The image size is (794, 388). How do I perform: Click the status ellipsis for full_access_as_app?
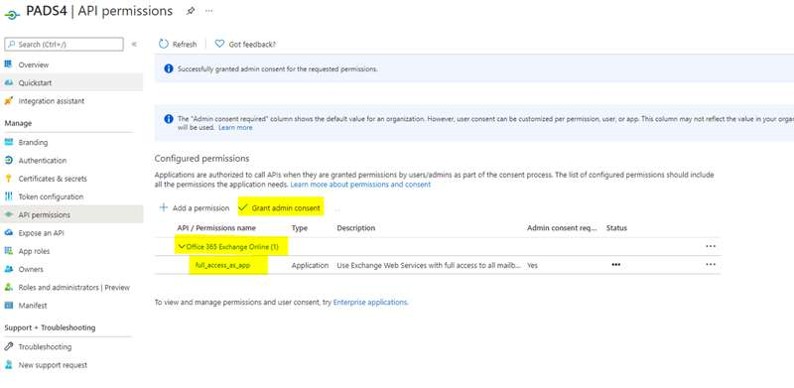coord(616,264)
